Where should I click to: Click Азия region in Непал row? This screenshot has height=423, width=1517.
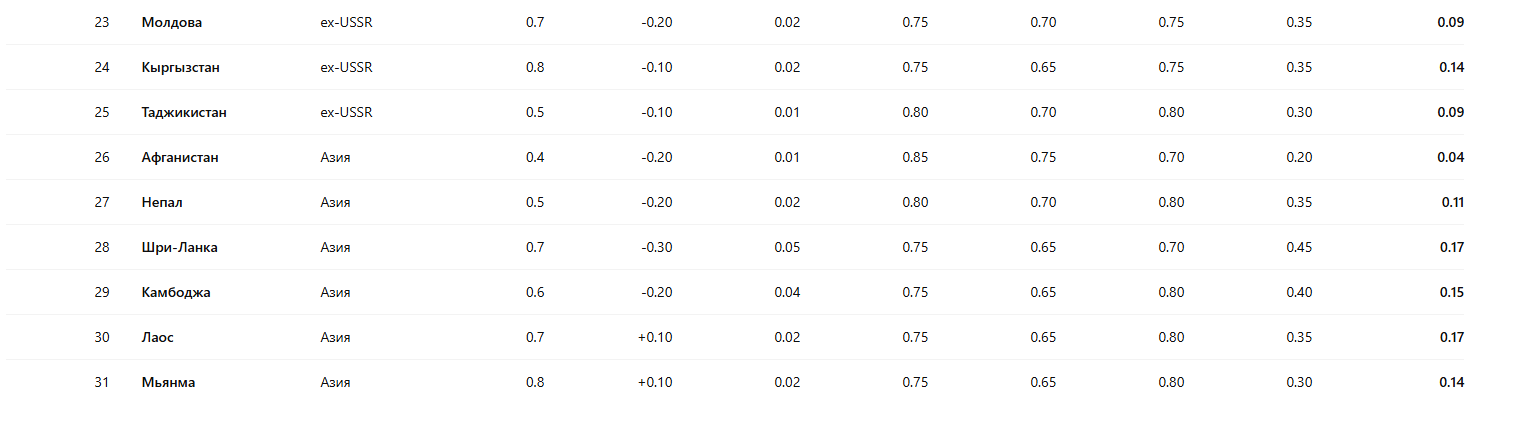335,202
